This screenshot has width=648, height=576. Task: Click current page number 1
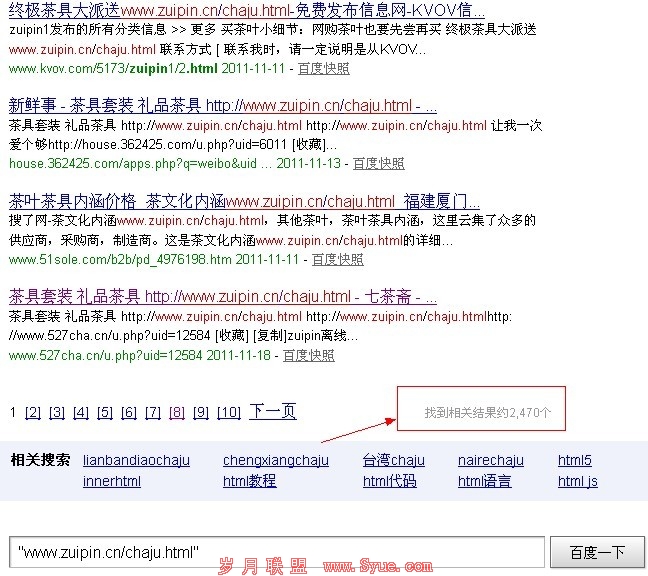pos(13,412)
